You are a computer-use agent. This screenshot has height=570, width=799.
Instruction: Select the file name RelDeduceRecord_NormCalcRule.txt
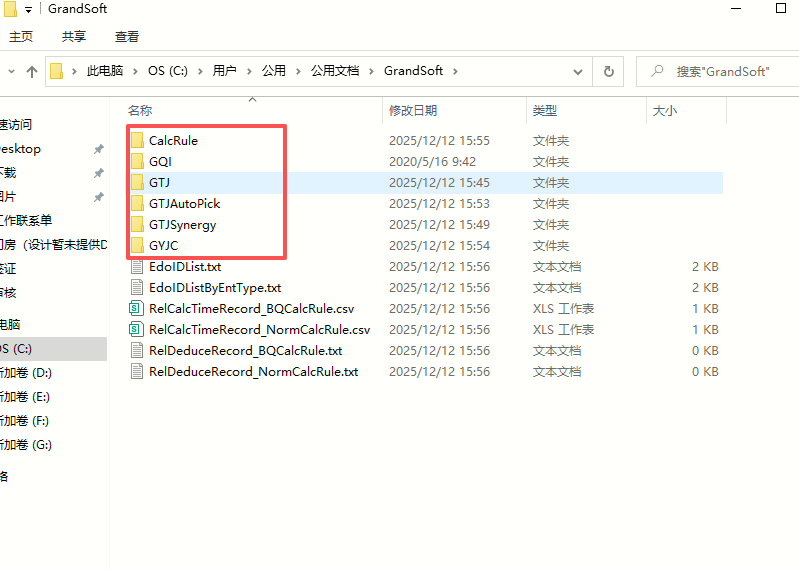pyautogui.click(x=253, y=372)
